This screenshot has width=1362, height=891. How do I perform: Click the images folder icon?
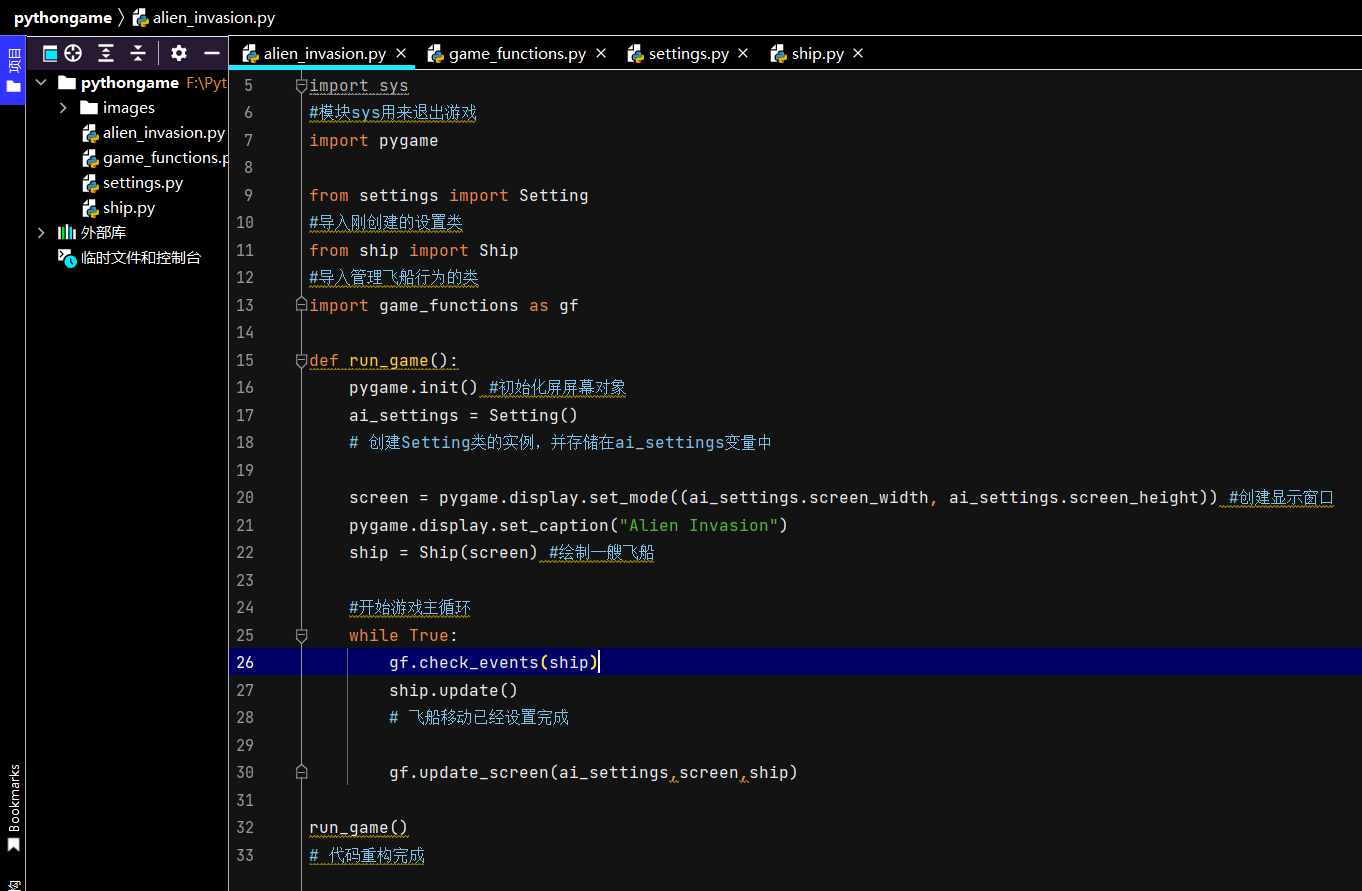pyautogui.click(x=89, y=107)
